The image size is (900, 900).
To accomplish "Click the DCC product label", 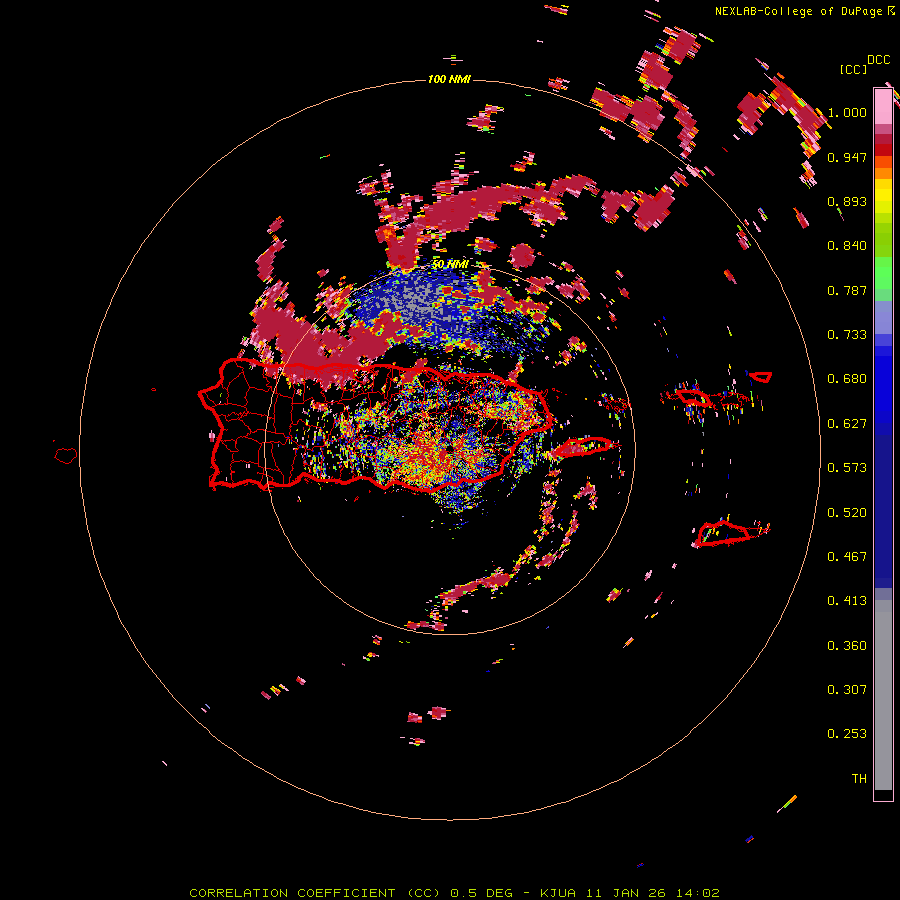I will tap(878, 60).
